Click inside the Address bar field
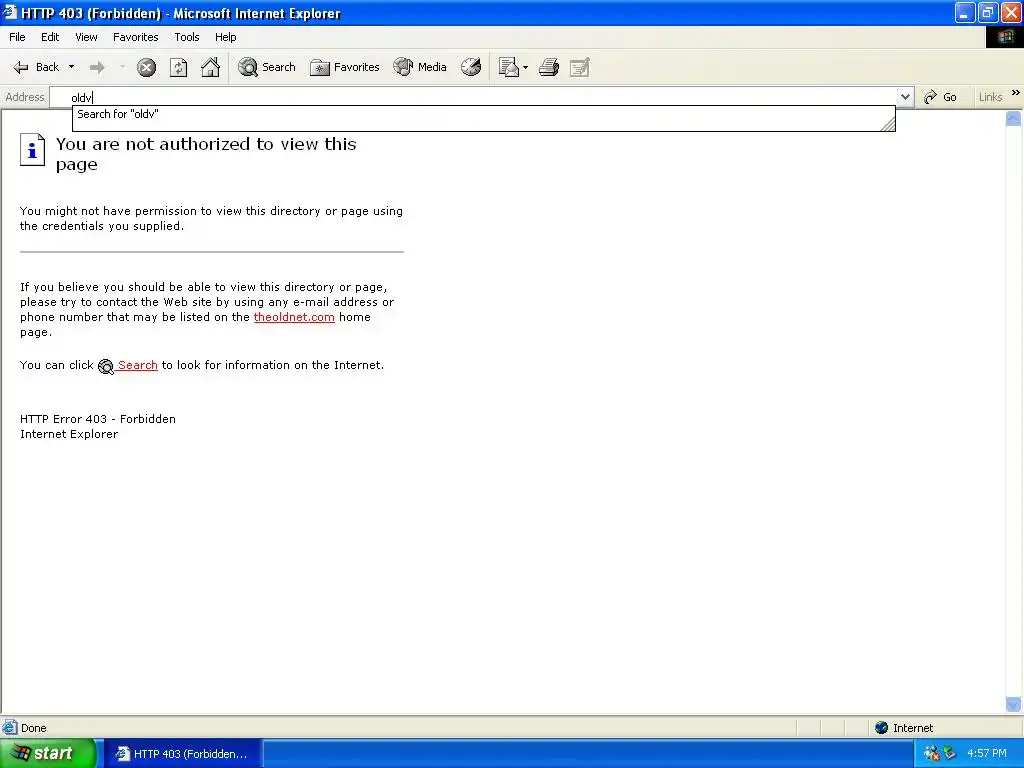Screen dimensions: 1024x768 coord(473,97)
